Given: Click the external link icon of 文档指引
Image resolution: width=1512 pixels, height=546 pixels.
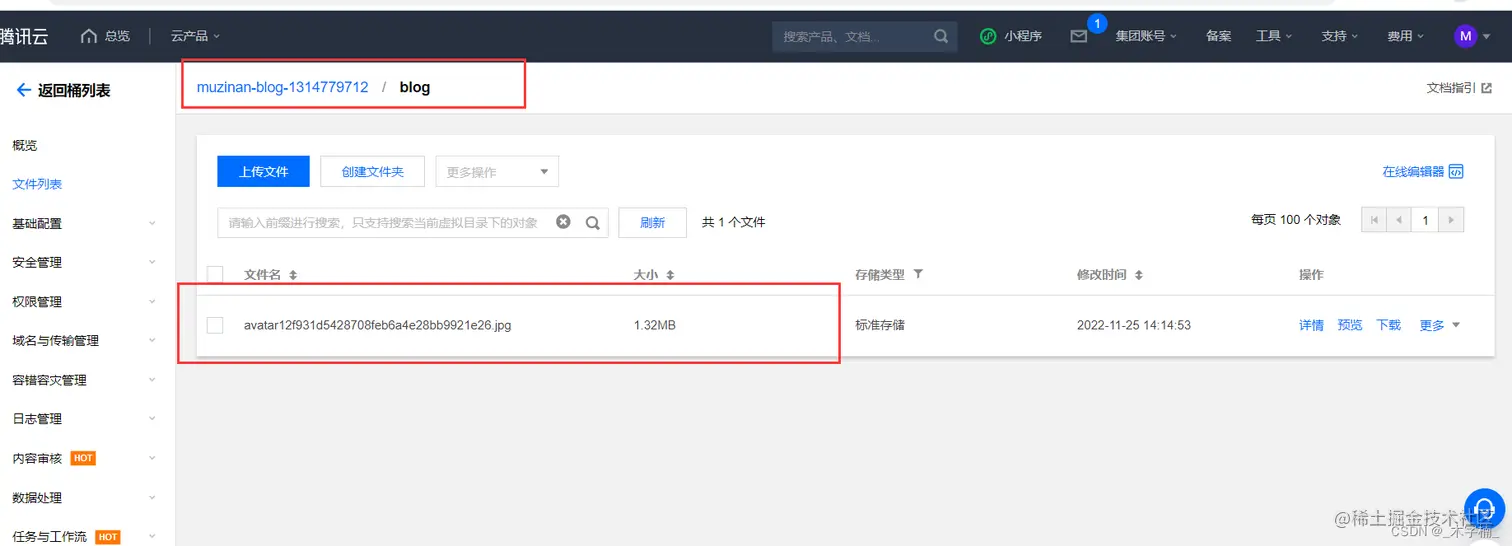Looking at the screenshot, I should click(x=1486, y=88).
